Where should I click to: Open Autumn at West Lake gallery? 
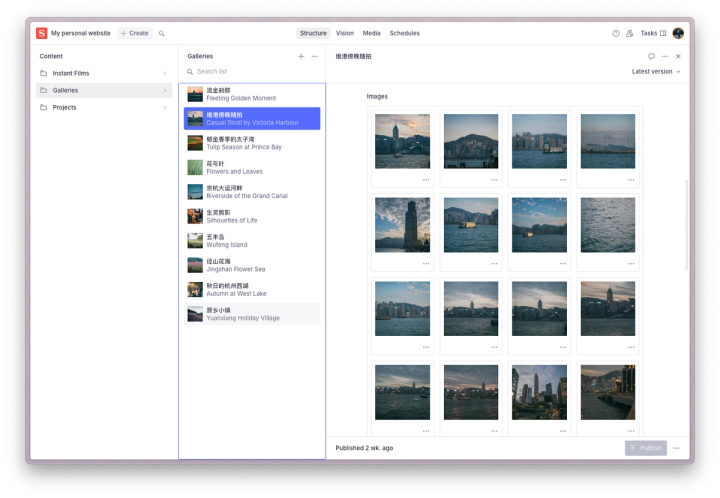point(252,290)
